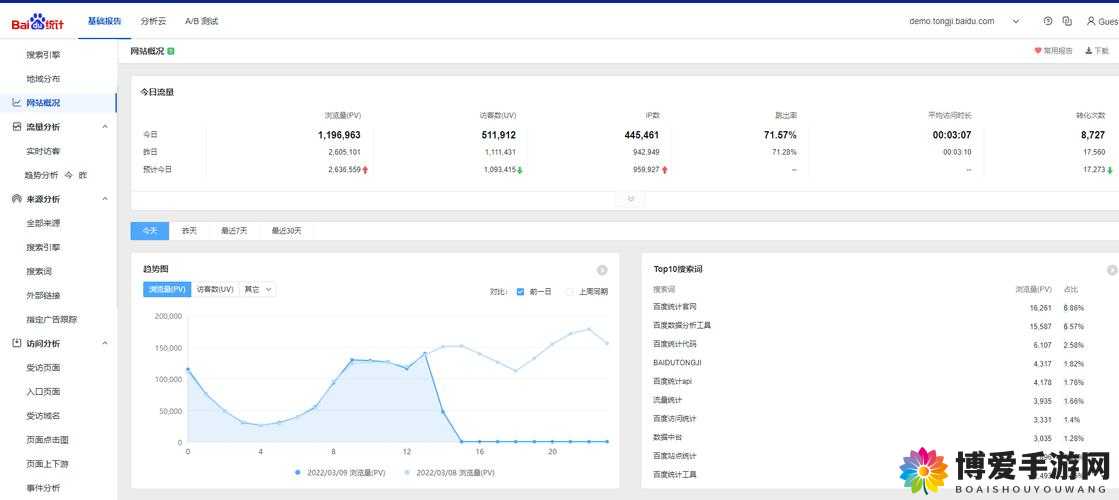1119x500 pixels.
Task: Open the 其它 metrics dropdown
Action: coord(258,290)
